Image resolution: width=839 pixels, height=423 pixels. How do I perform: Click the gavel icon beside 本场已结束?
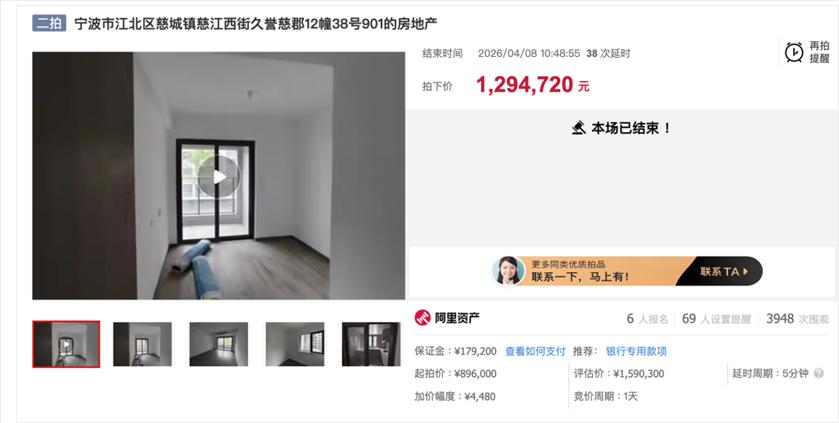578,128
